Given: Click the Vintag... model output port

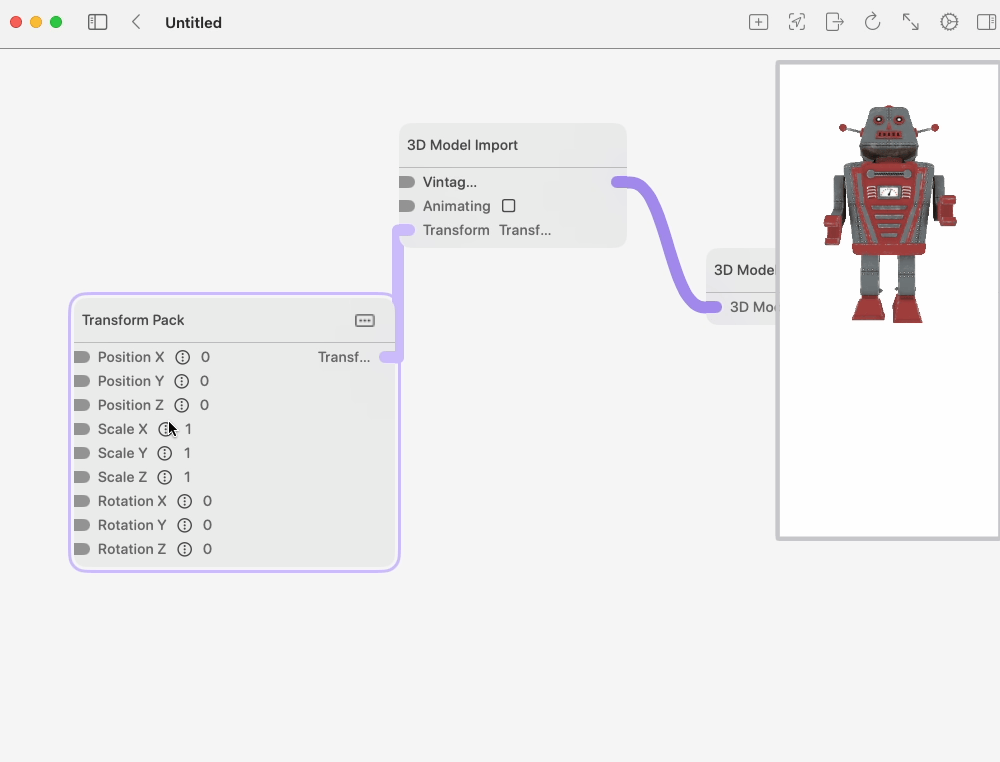Looking at the screenshot, I should 619,182.
